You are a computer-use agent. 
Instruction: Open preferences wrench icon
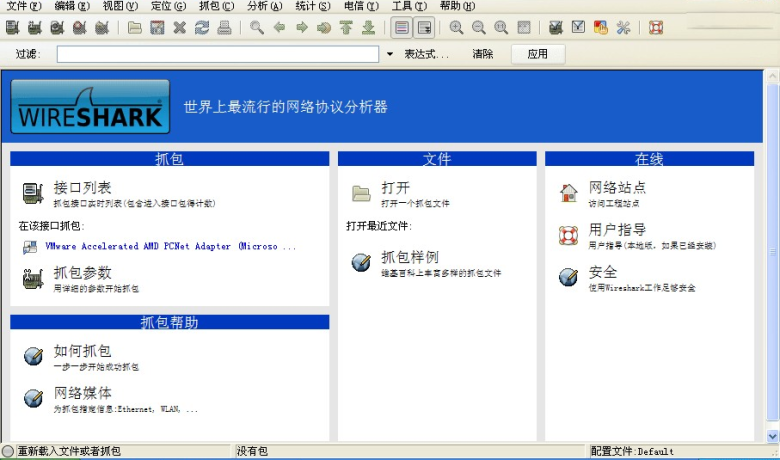click(623, 27)
